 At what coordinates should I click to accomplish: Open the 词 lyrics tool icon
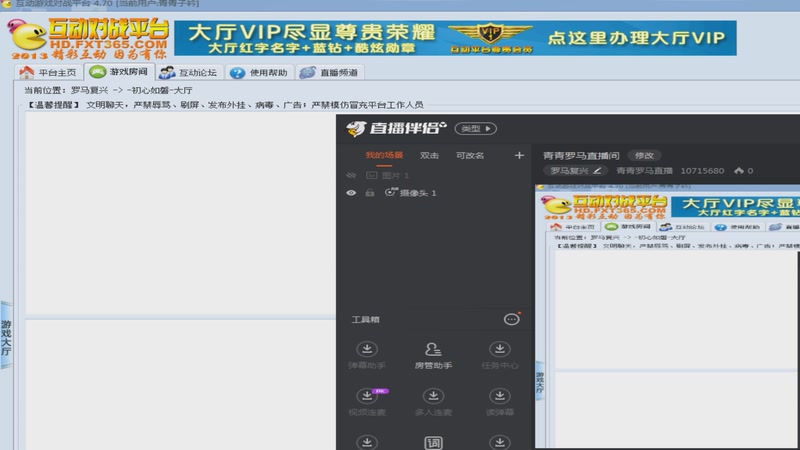pos(433,442)
